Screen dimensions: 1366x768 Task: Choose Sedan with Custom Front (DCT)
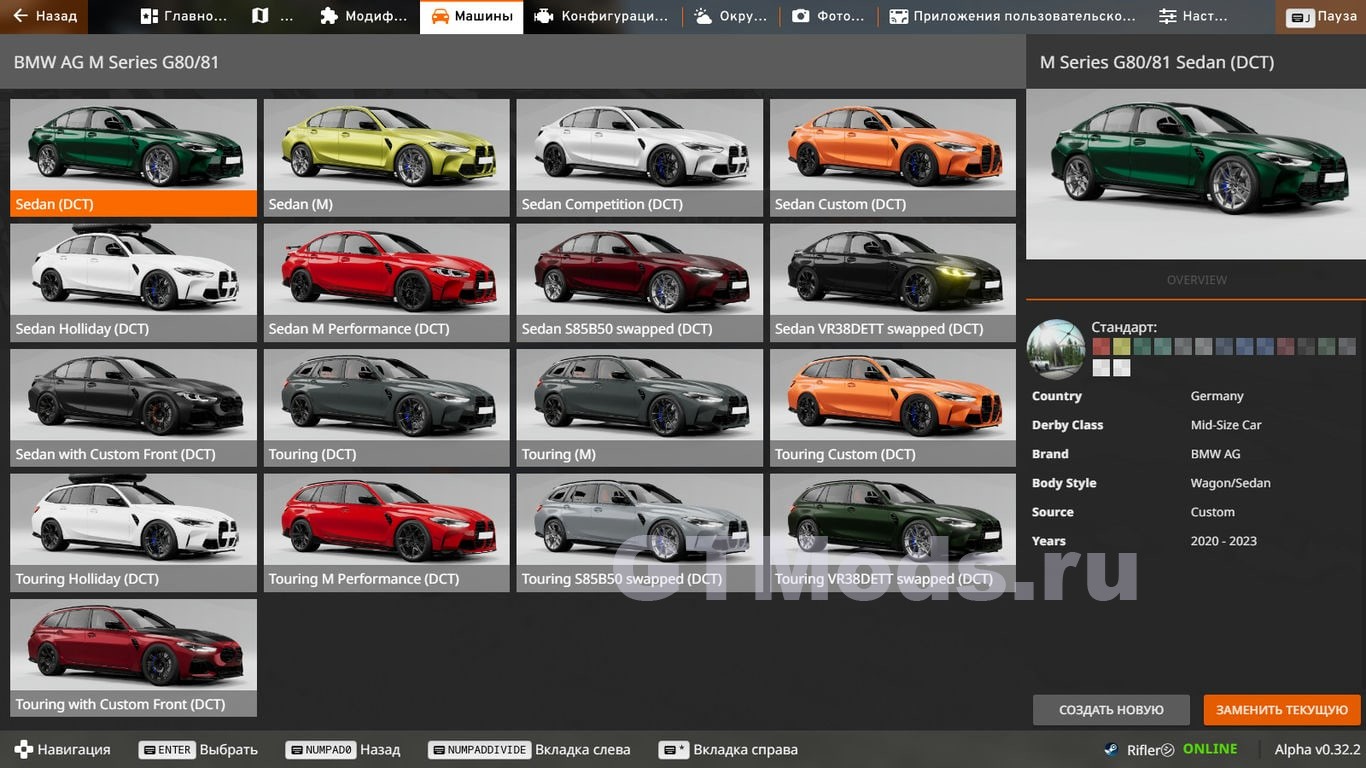click(133, 408)
